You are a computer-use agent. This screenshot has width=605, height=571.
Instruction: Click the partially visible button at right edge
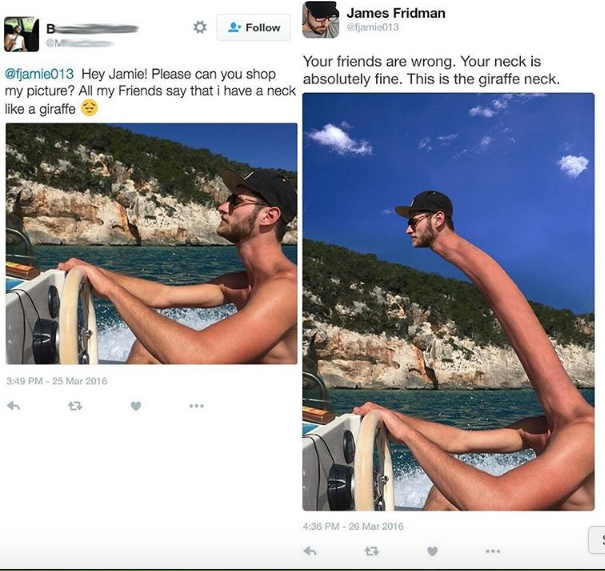click(x=597, y=539)
